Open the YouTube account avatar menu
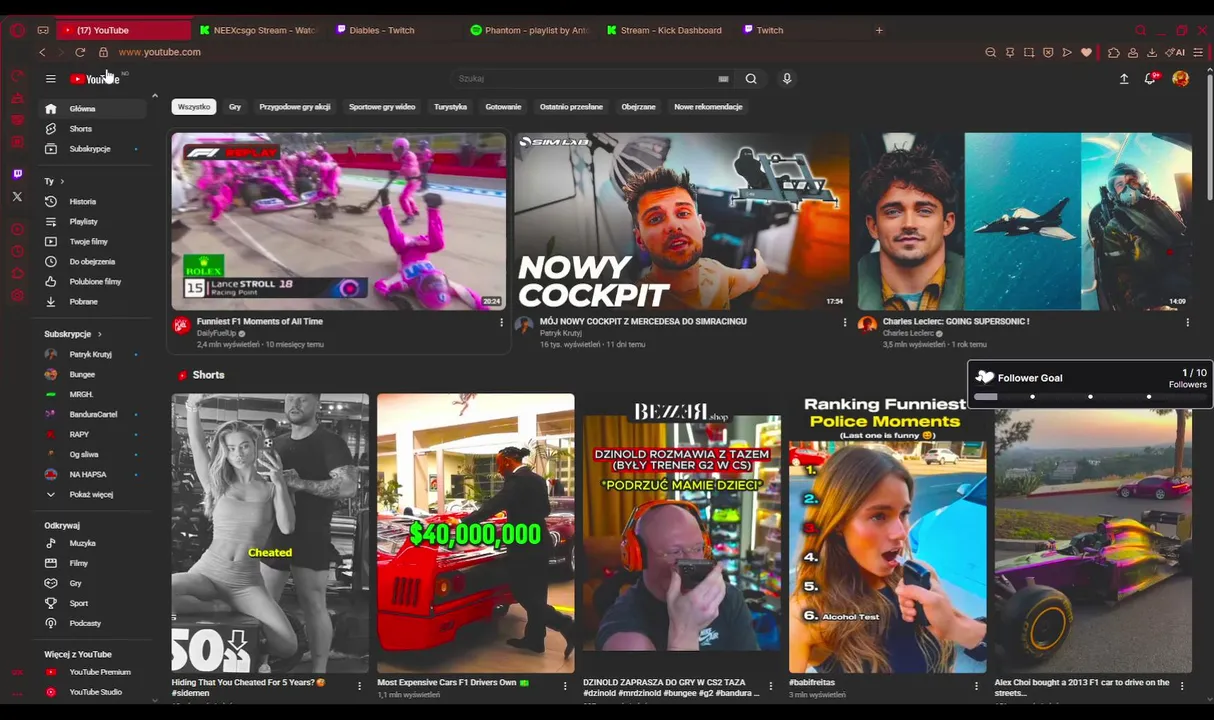The width and height of the screenshot is (1214, 720). tap(1181, 78)
